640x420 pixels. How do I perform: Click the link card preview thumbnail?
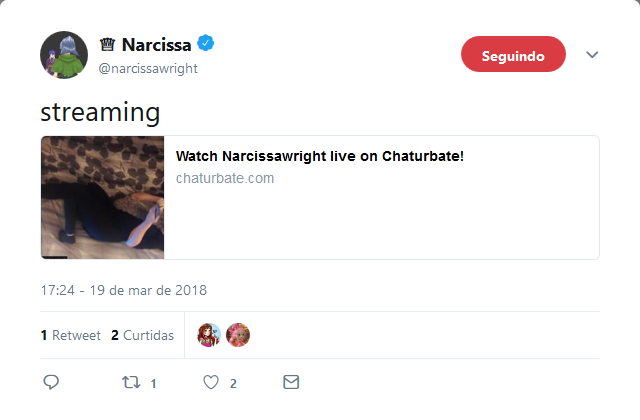pos(102,198)
